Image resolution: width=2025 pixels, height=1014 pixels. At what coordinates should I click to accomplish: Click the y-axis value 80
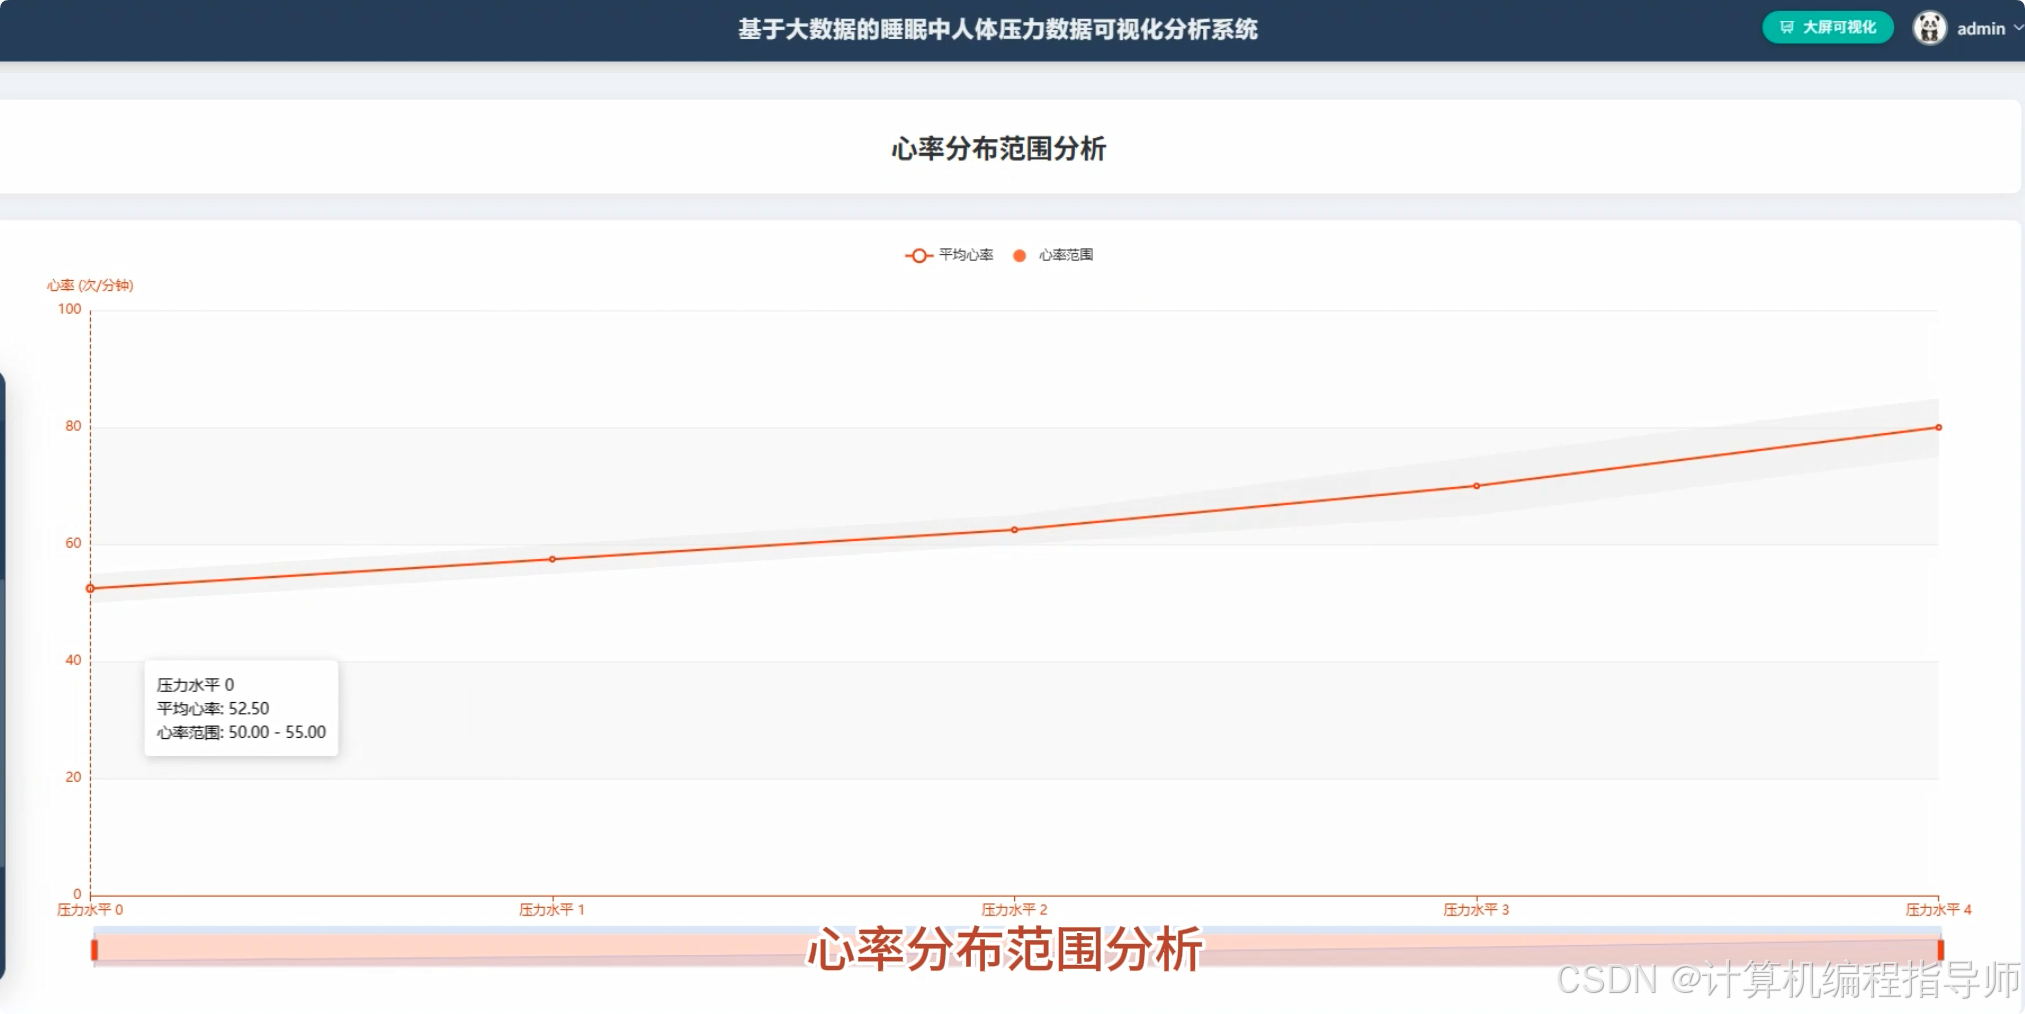73,426
